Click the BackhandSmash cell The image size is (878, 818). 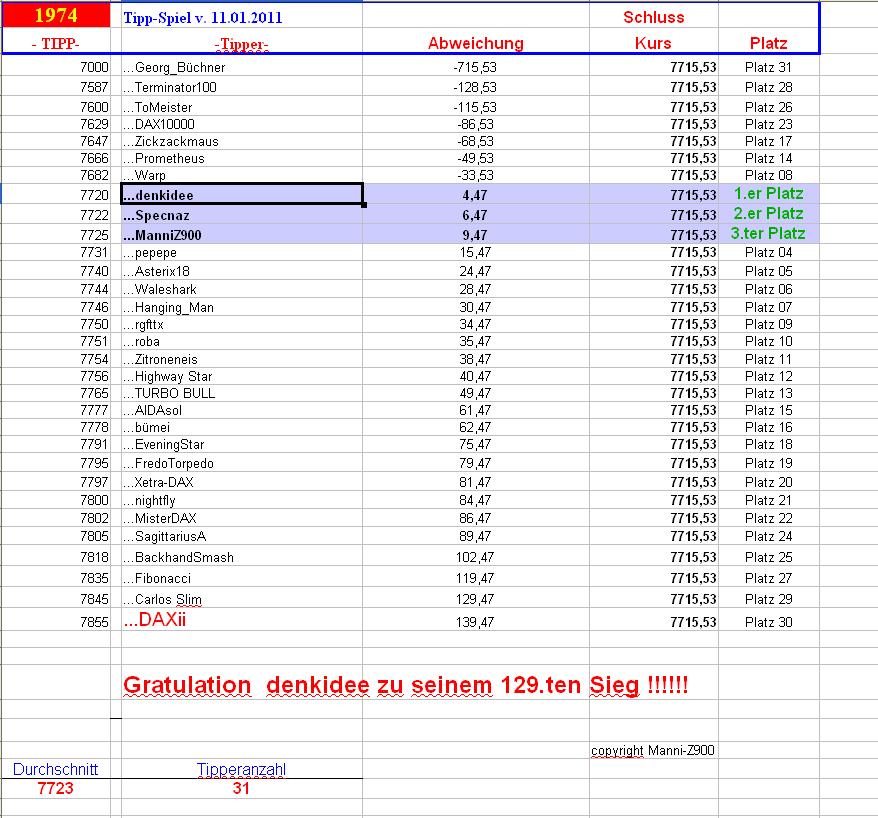[242, 557]
